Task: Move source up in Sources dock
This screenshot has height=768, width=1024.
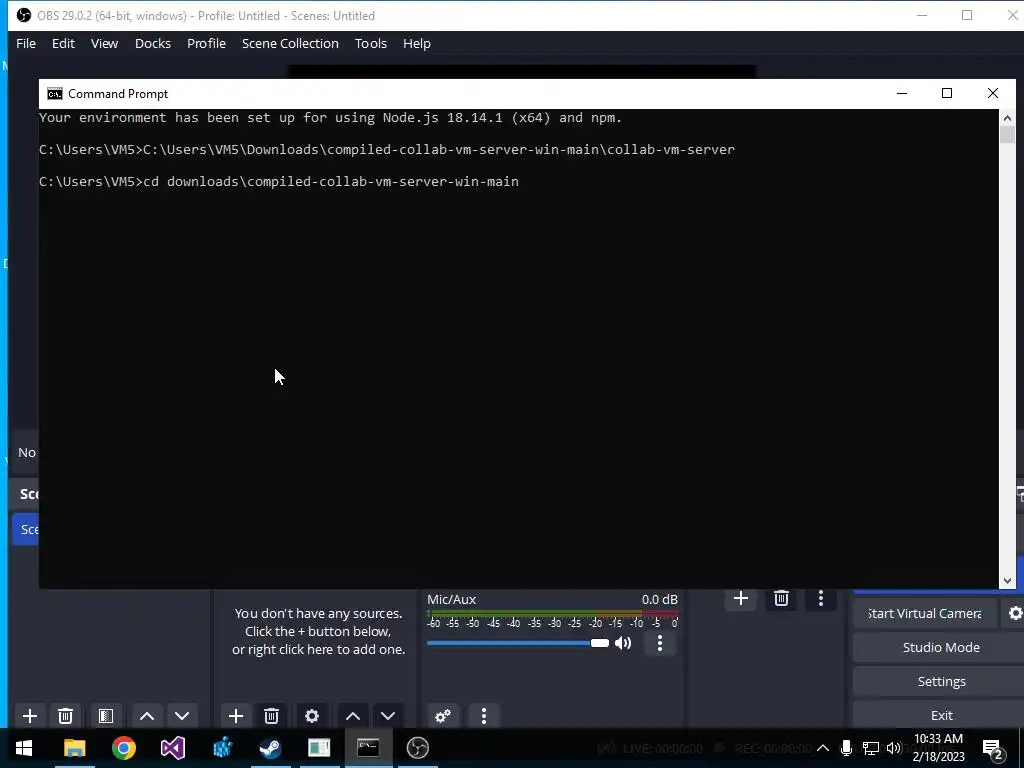Action: (353, 716)
